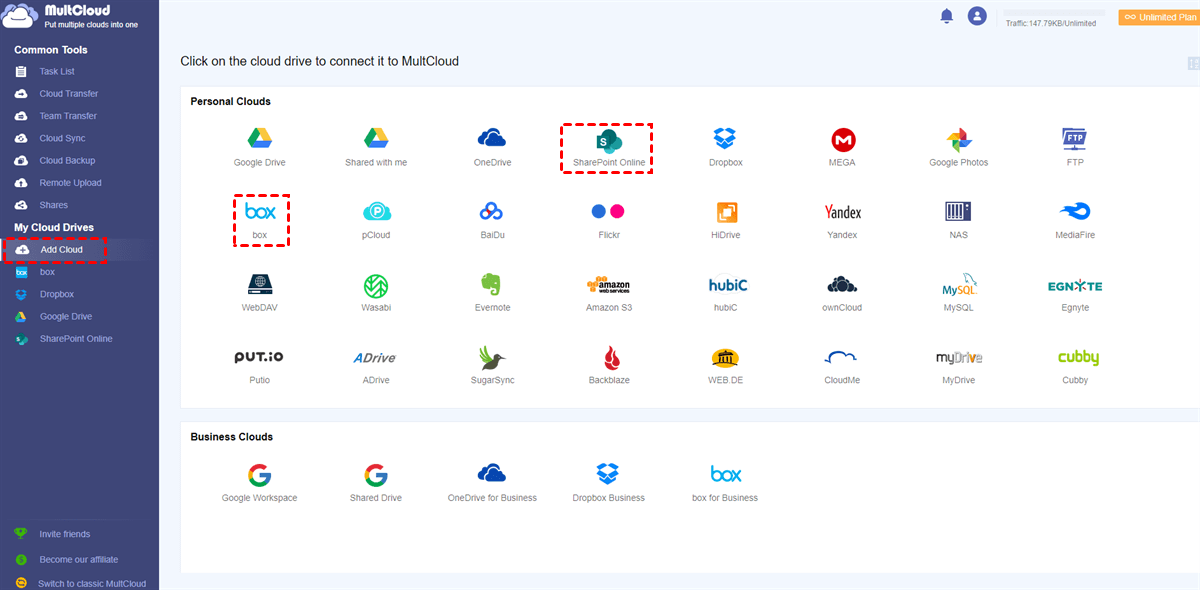This screenshot has height=590, width=1200.
Task: Add Egnyte cloud
Action: [x=1075, y=294]
